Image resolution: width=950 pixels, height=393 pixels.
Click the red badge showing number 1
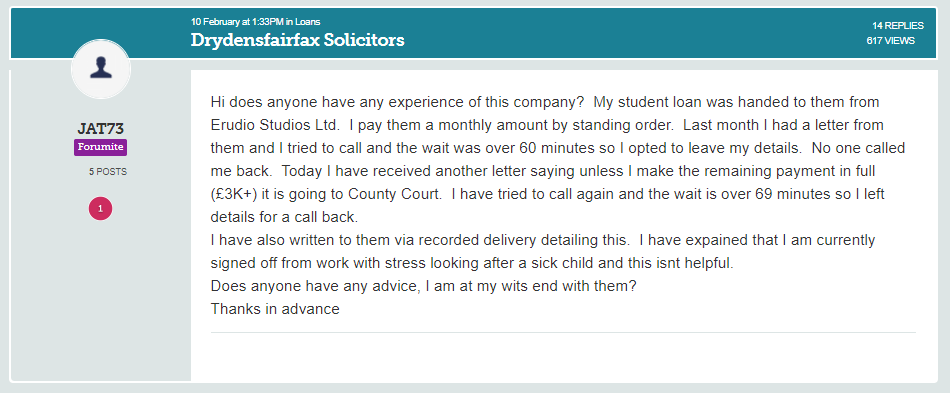coord(101,209)
